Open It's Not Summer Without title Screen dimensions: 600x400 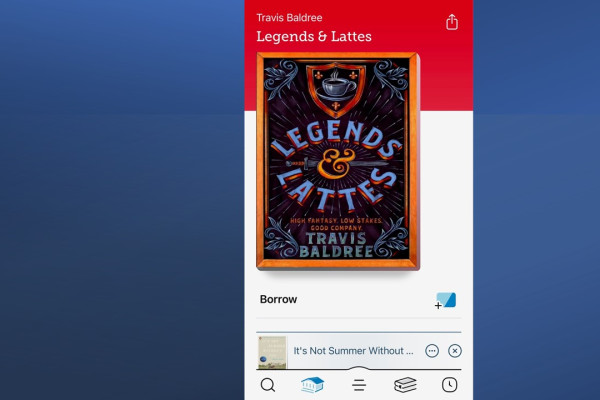coord(353,351)
